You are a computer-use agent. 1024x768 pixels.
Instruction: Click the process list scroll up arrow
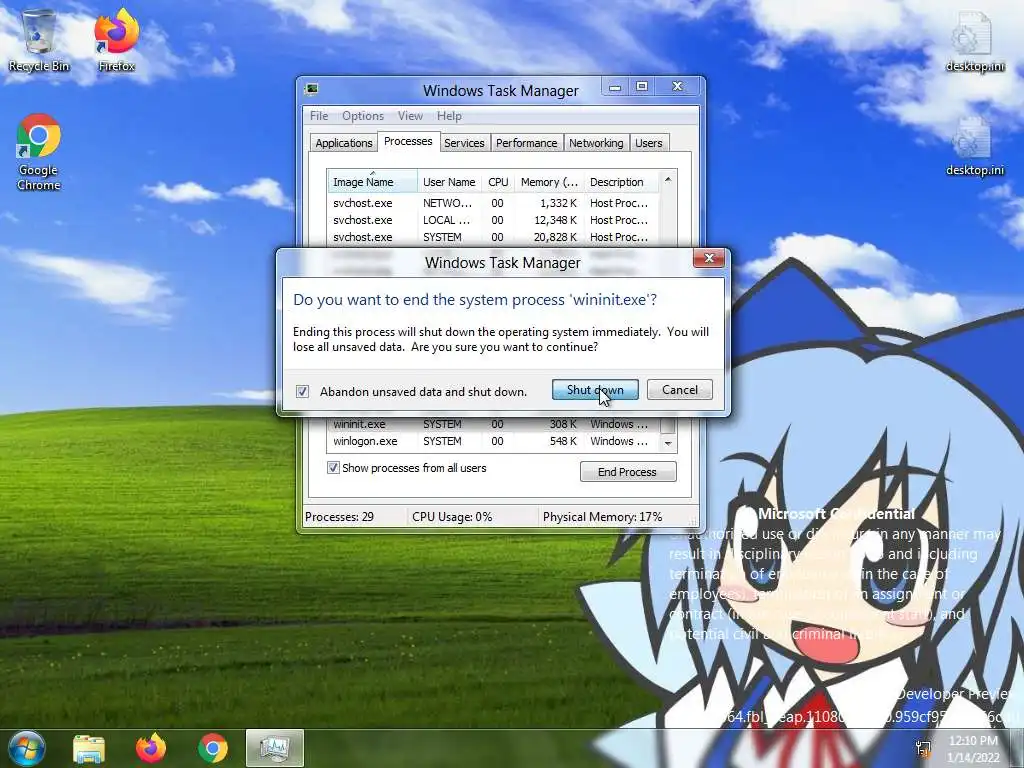(667, 180)
